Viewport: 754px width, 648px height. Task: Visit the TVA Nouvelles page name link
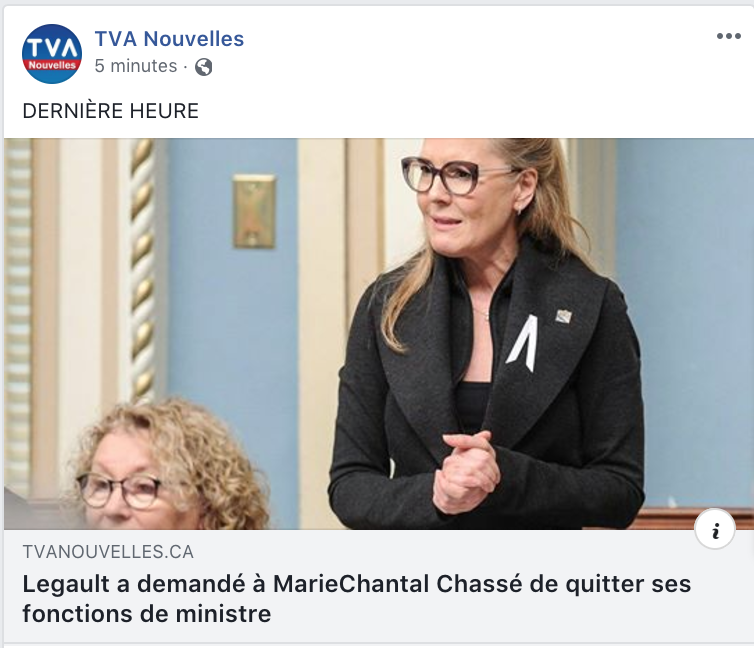[x=169, y=39]
